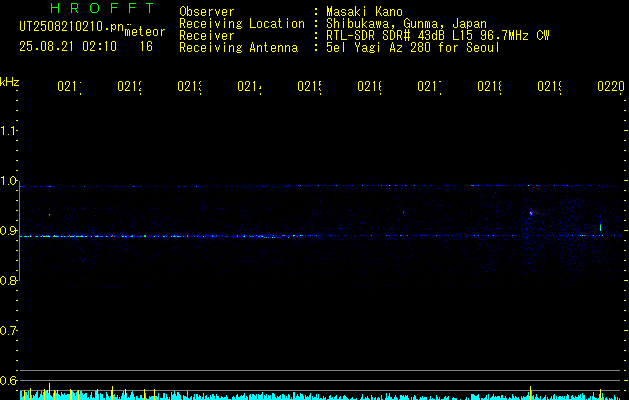Click the 1.1 kHz frequency label
Viewport: 629px width, 400px height.
pos(8,131)
